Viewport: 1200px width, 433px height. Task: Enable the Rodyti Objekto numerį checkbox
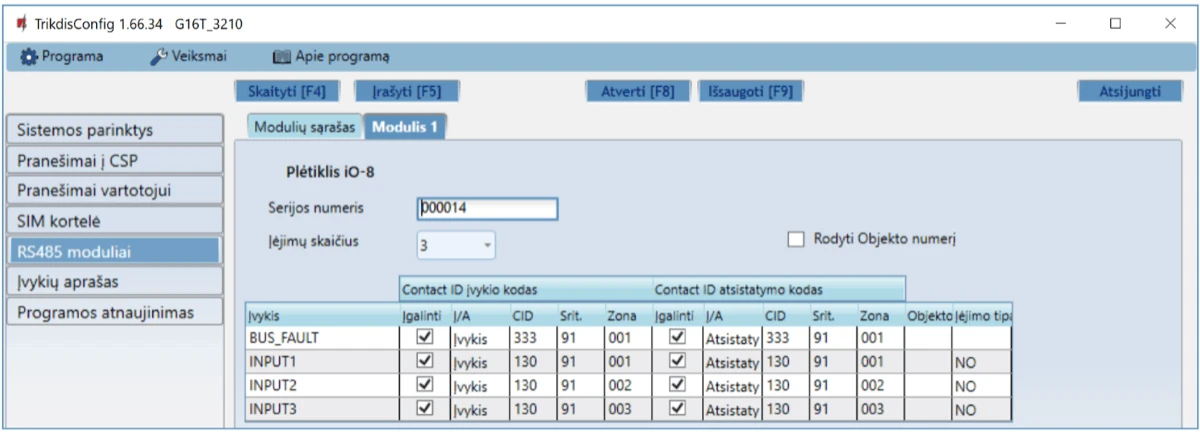click(796, 239)
